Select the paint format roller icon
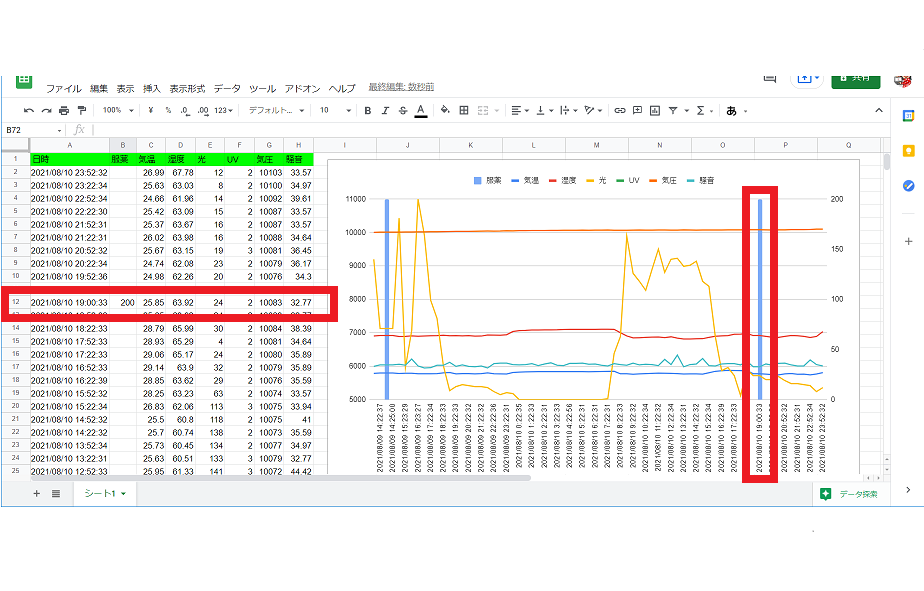 tap(81, 110)
